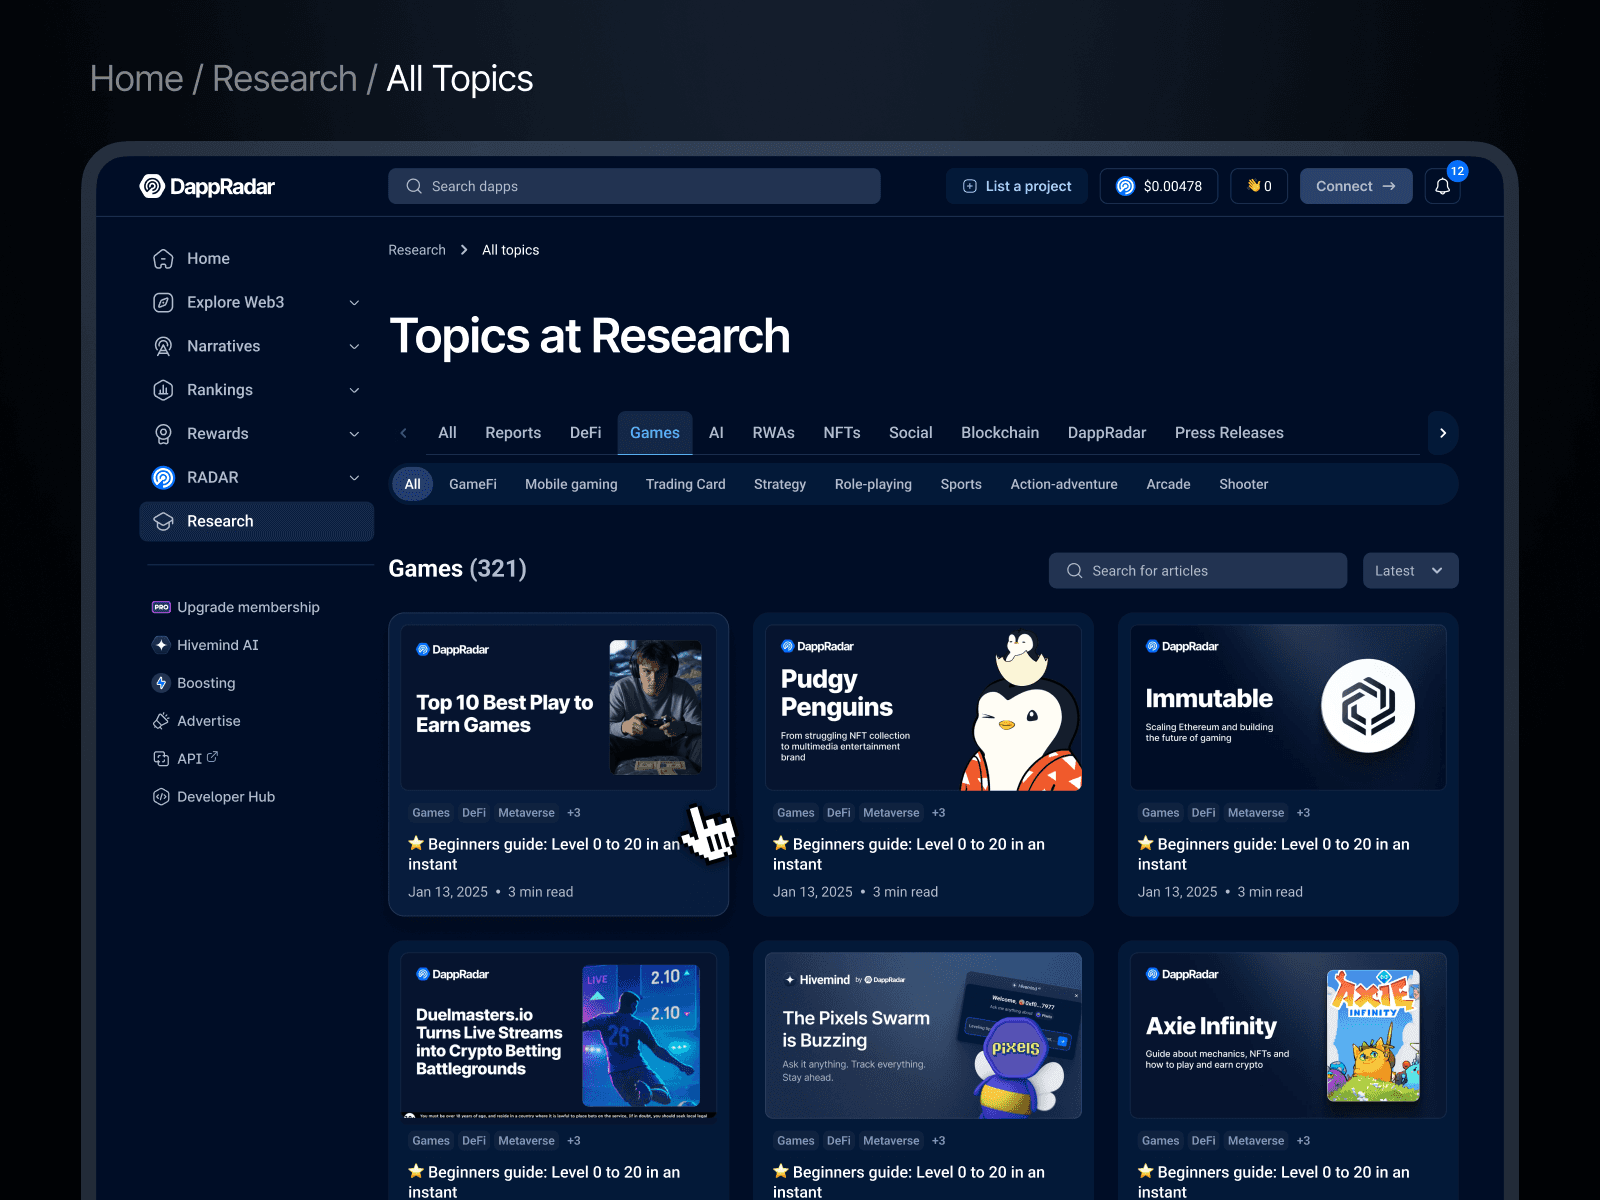1600x1200 pixels.
Task: Switch to the DeFi tab
Action: coord(585,433)
